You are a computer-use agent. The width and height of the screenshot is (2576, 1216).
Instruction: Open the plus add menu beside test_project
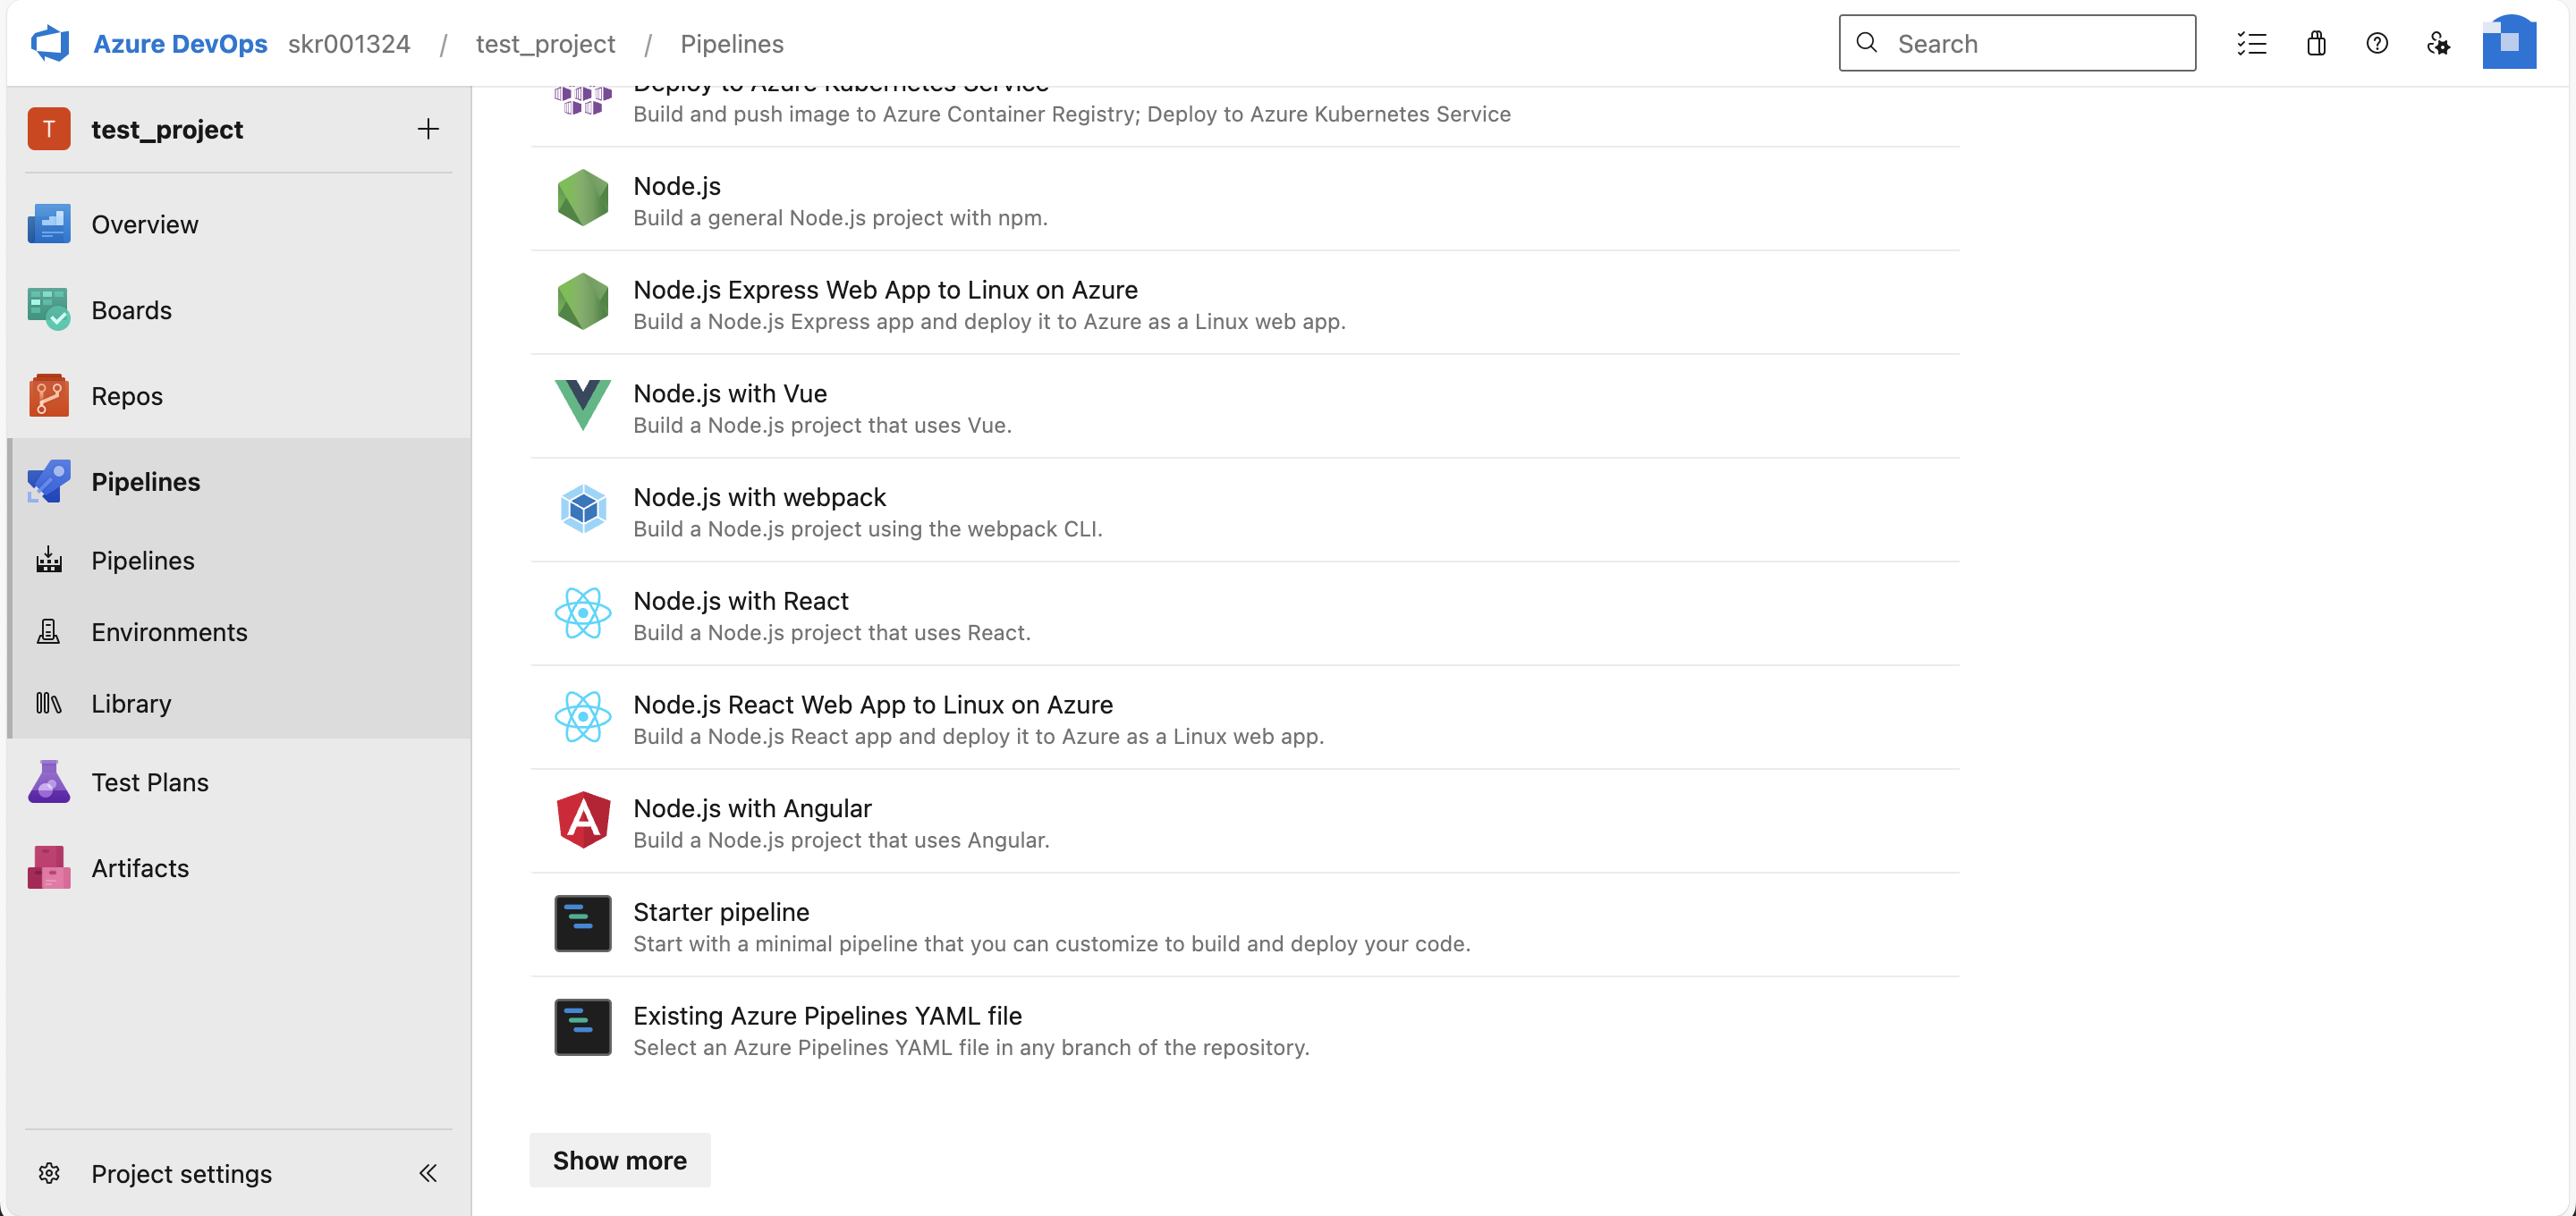click(428, 129)
